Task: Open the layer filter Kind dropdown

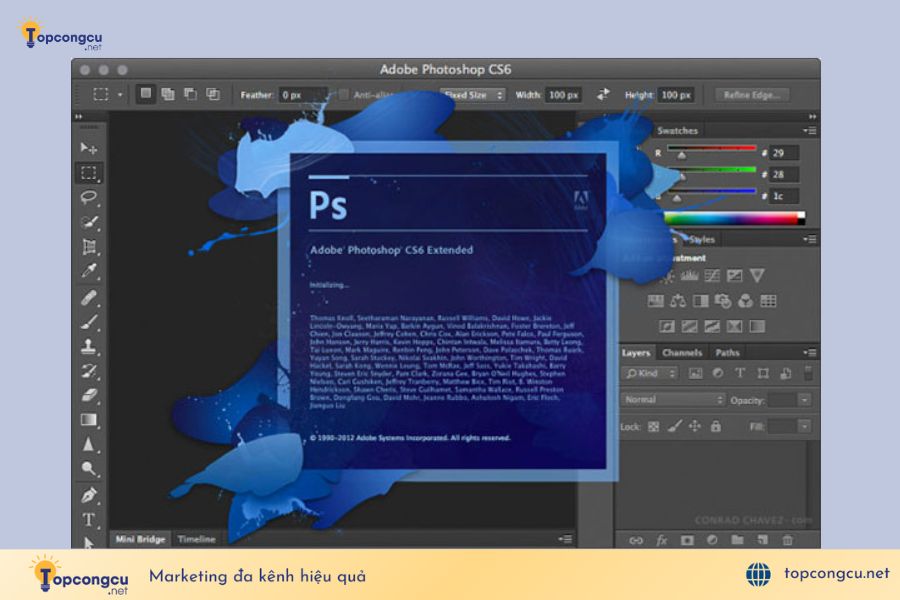Action: coord(649,374)
